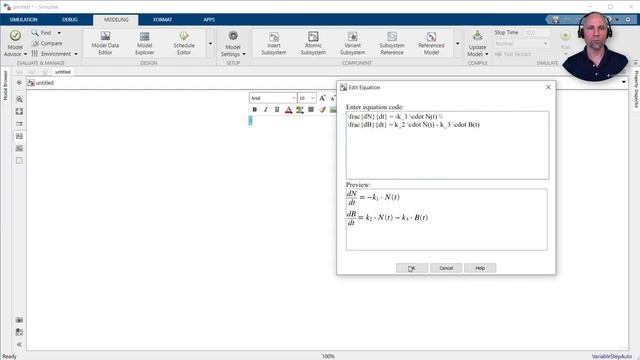The height and width of the screenshot is (360, 640).
Task: Click the Clear Formatting brush icon
Action: (322, 109)
